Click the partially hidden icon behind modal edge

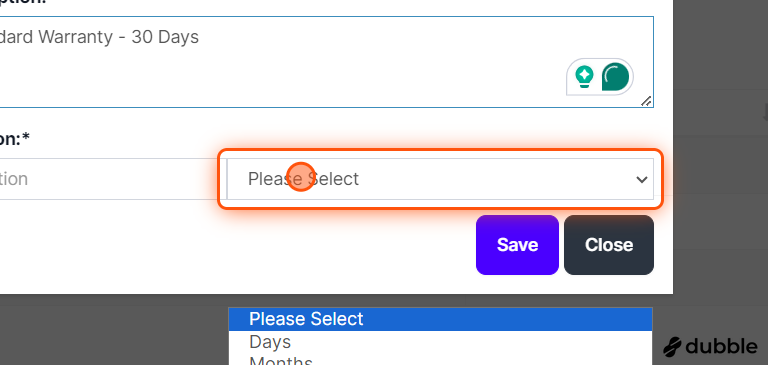click(765, 112)
